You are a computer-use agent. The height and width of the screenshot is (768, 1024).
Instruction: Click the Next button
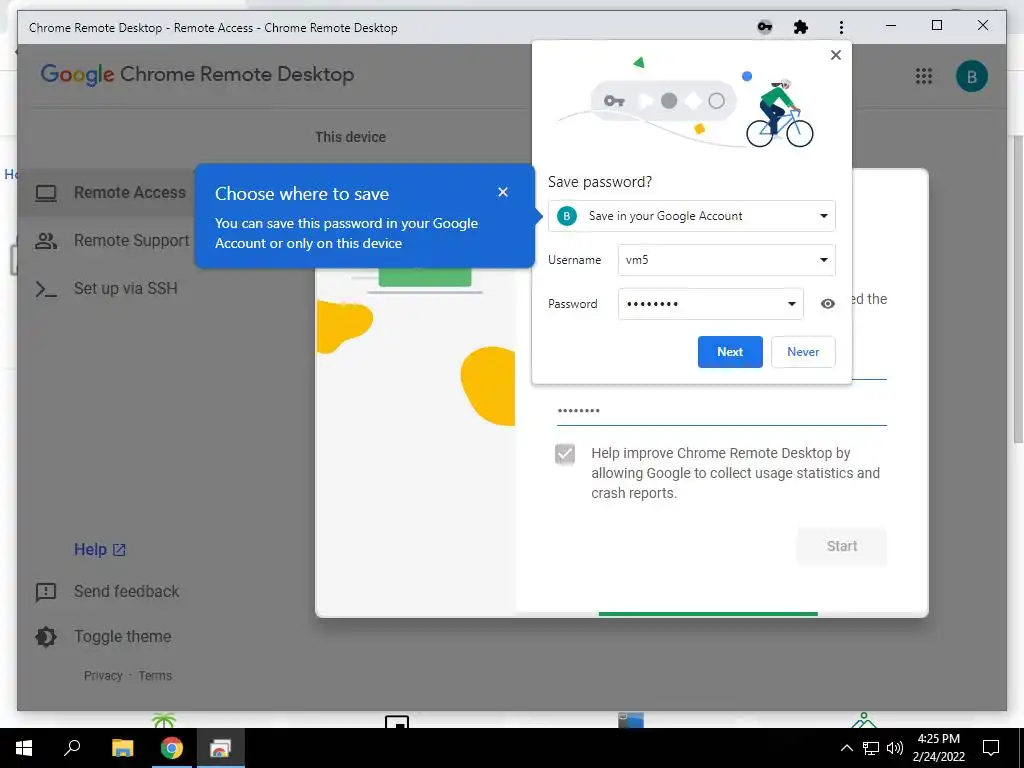point(730,352)
